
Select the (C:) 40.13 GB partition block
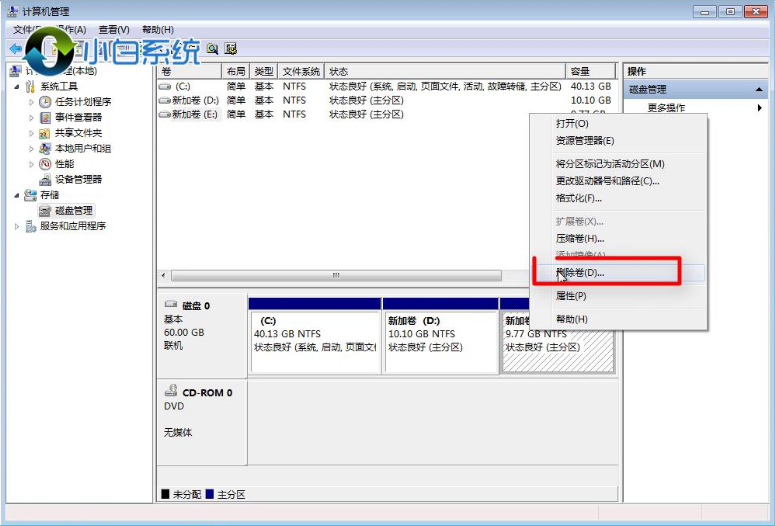point(315,336)
